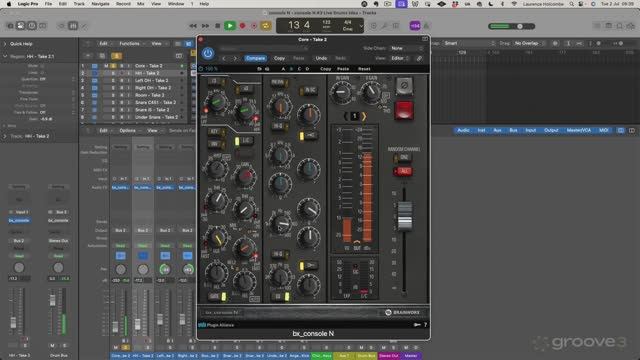
Task: Open the tracks area Edit menu
Action: pyautogui.click(x=105, y=44)
